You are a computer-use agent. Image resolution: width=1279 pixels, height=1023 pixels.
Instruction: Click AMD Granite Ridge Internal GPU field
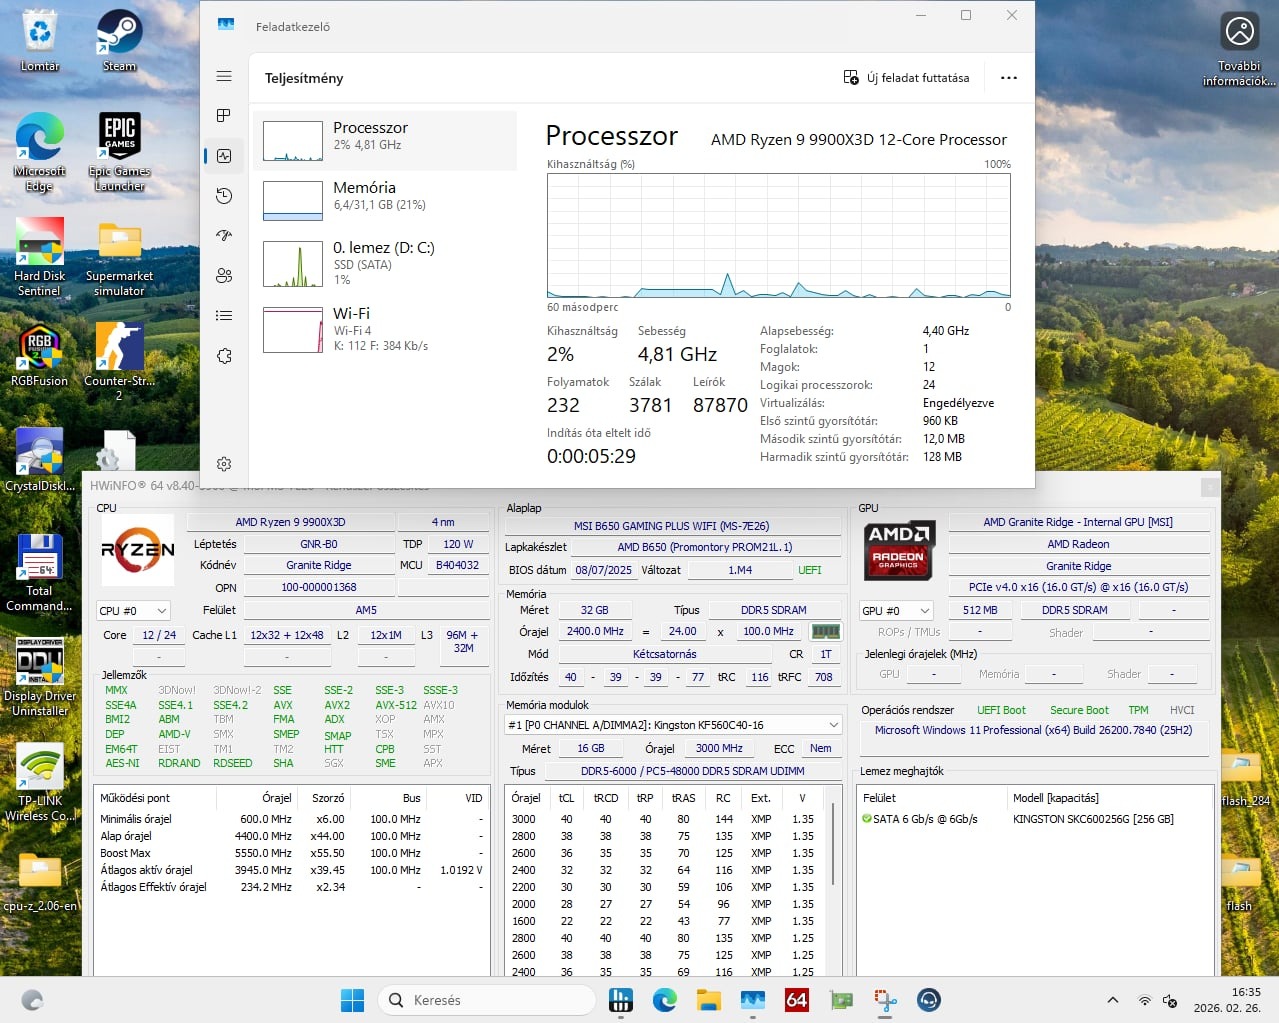point(1078,522)
